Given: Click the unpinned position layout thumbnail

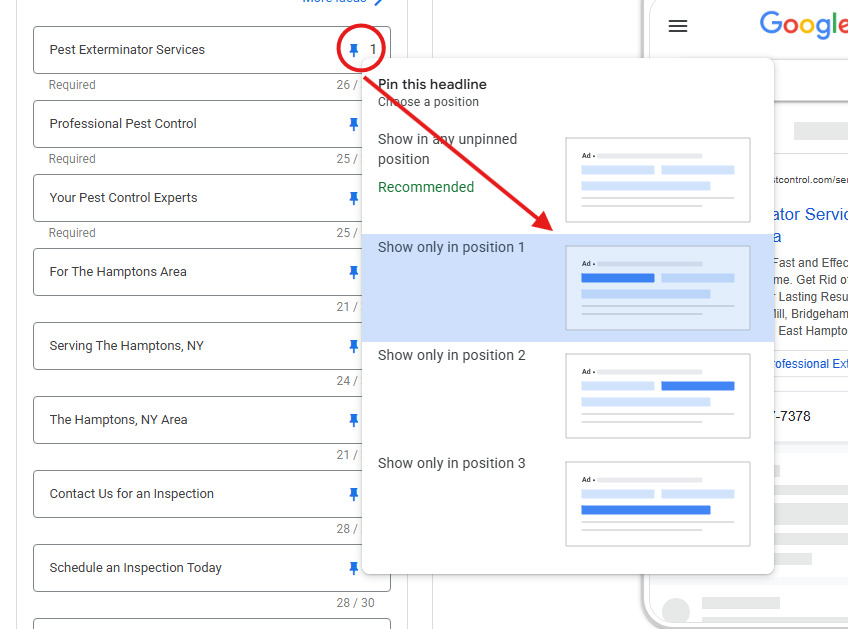Looking at the screenshot, I should [x=657, y=180].
